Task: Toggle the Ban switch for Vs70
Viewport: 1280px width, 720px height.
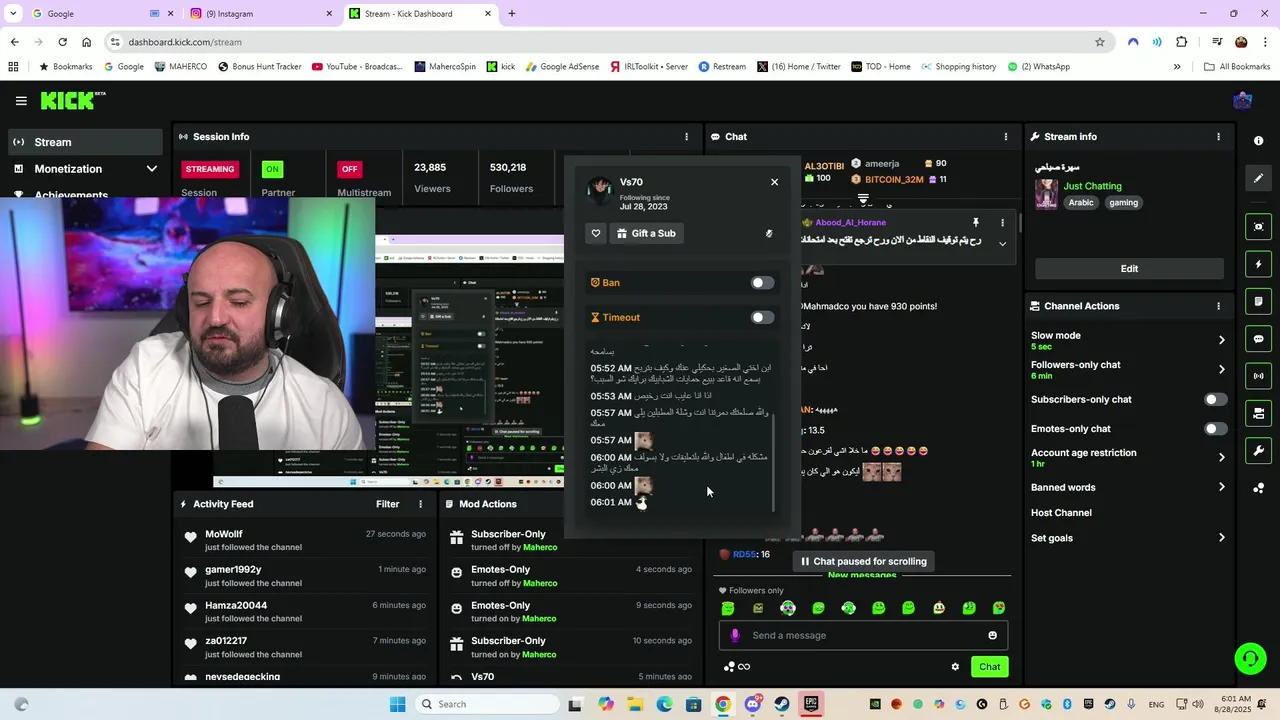Action: tap(762, 283)
